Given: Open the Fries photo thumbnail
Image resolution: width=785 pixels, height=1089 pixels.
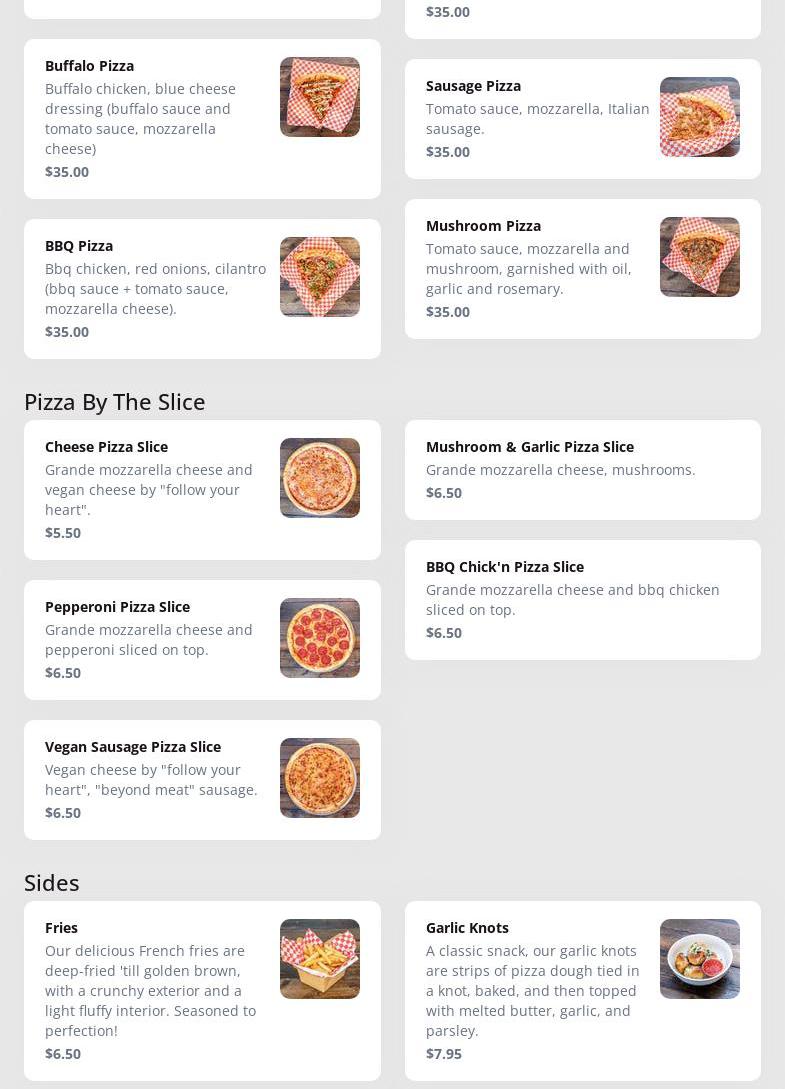Looking at the screenshot, I should pos(320,959).
